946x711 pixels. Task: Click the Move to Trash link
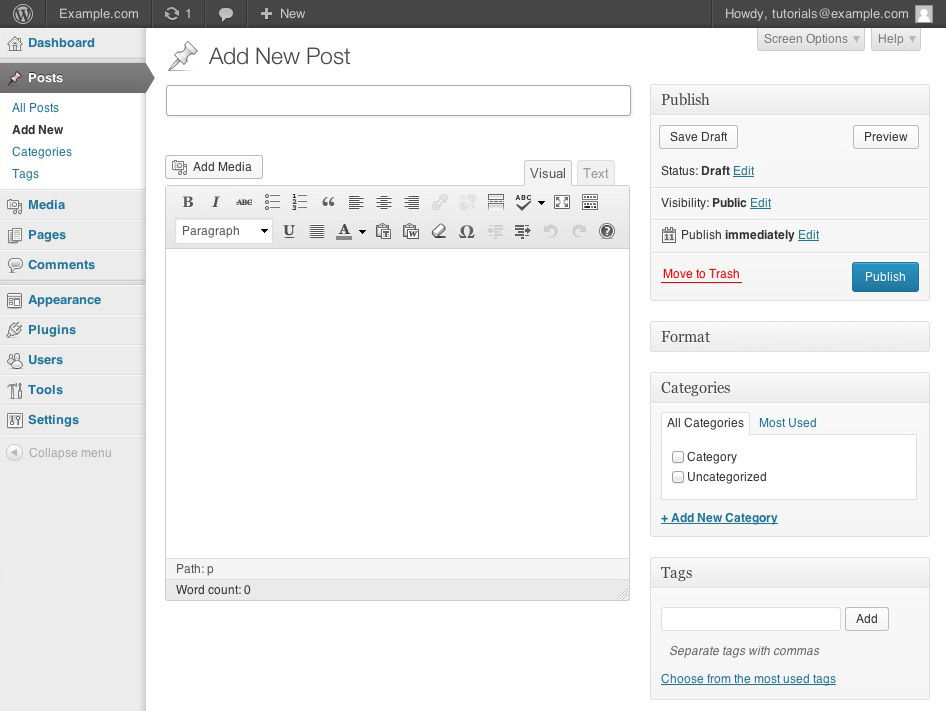point(701,274)
